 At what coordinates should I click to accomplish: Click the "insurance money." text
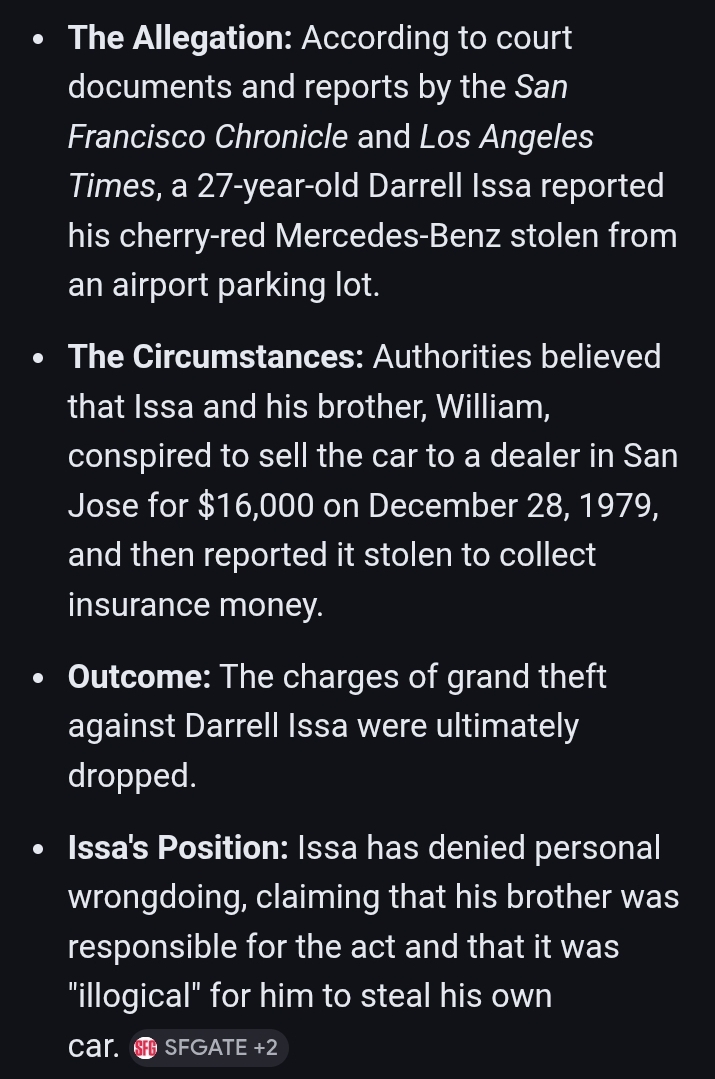coord(195,605)
